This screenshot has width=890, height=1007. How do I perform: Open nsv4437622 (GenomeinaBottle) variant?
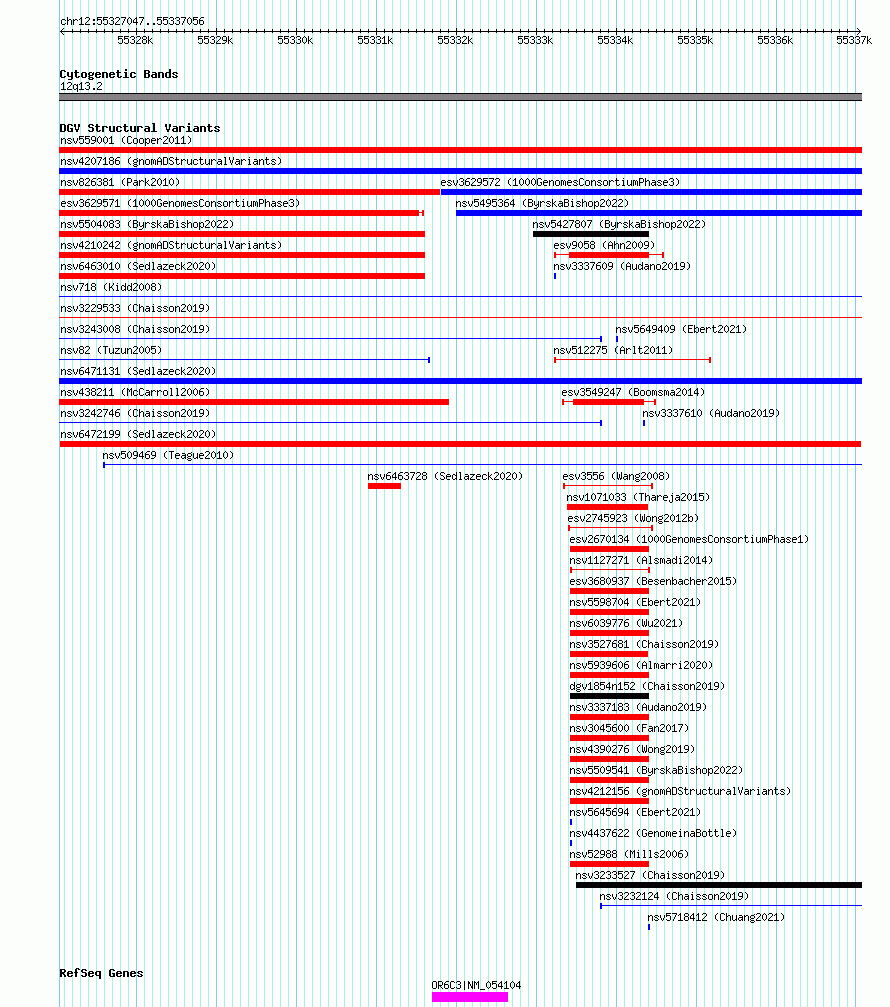pyautogui.click(x=653, y=834)
